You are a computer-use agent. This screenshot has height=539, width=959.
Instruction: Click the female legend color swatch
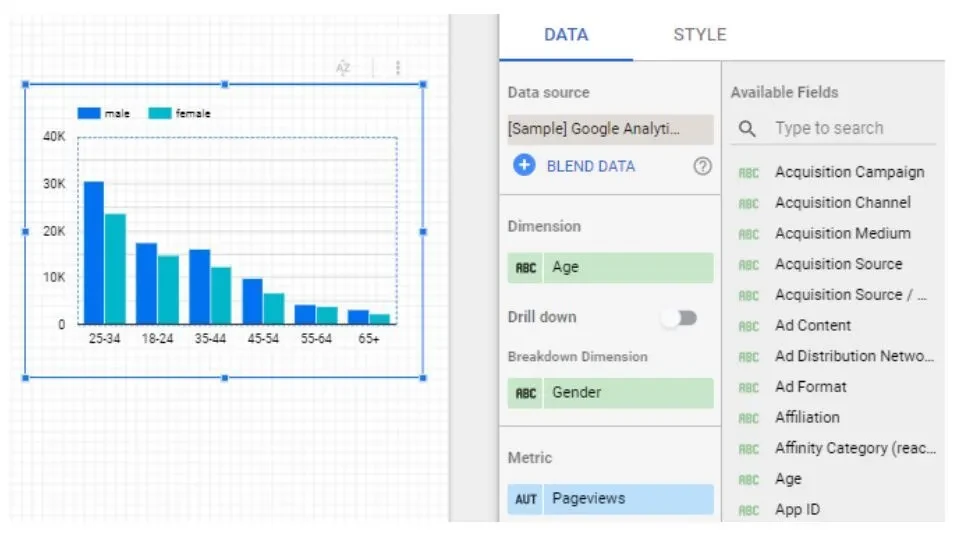(160, 113)
